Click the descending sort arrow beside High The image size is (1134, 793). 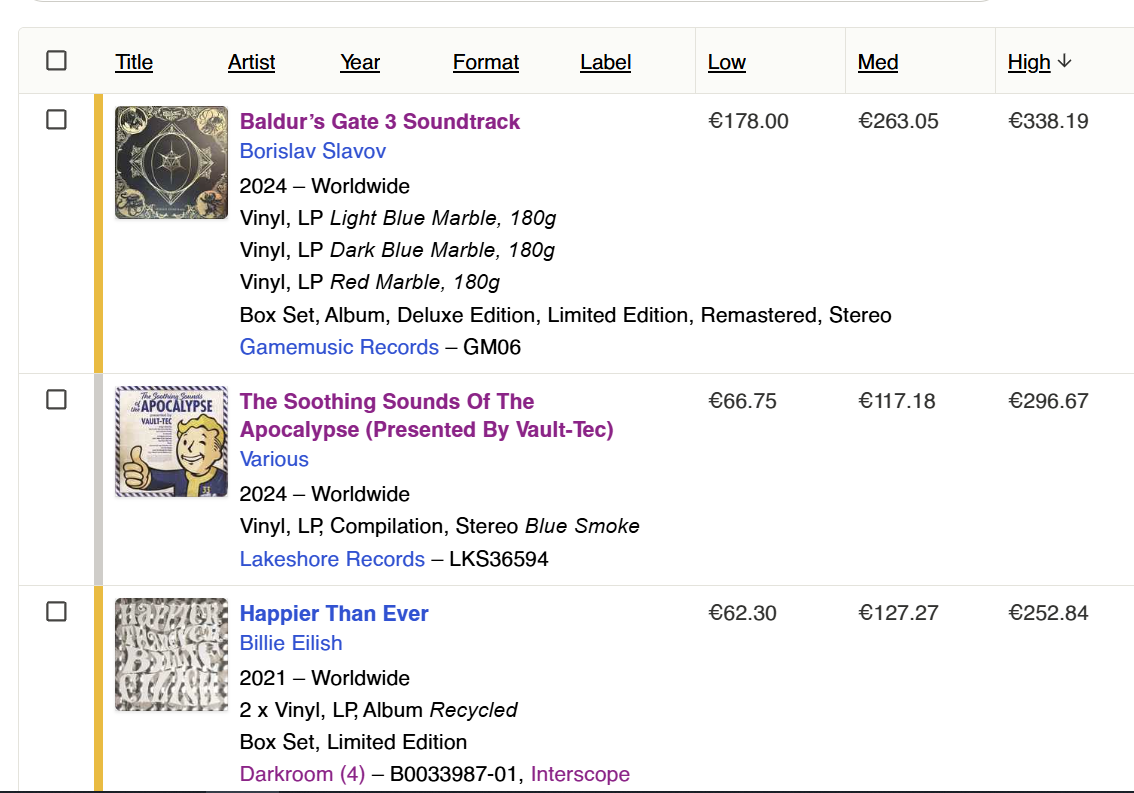(1064, 62)
